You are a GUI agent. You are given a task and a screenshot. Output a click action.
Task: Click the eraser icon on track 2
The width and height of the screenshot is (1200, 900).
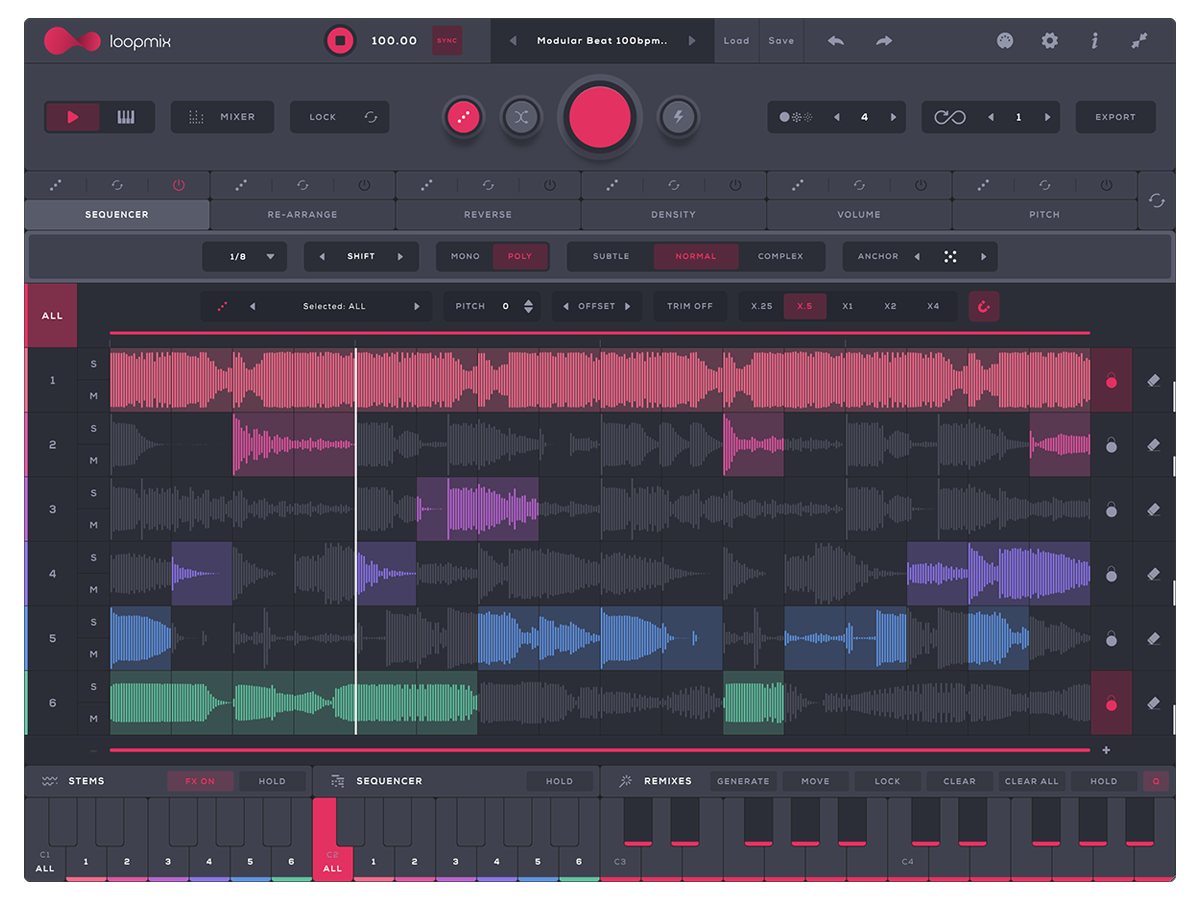pos(1153,445)
